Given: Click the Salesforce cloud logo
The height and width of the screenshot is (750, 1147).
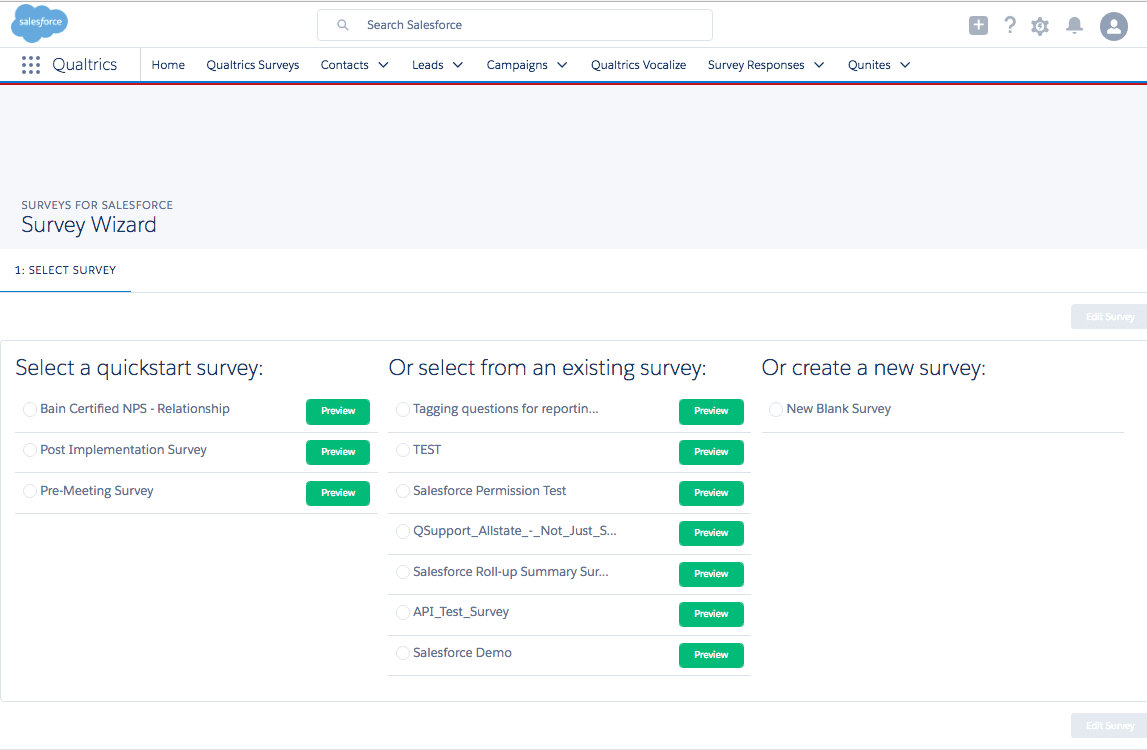Looking at the screenshot, I should point(40,23).
